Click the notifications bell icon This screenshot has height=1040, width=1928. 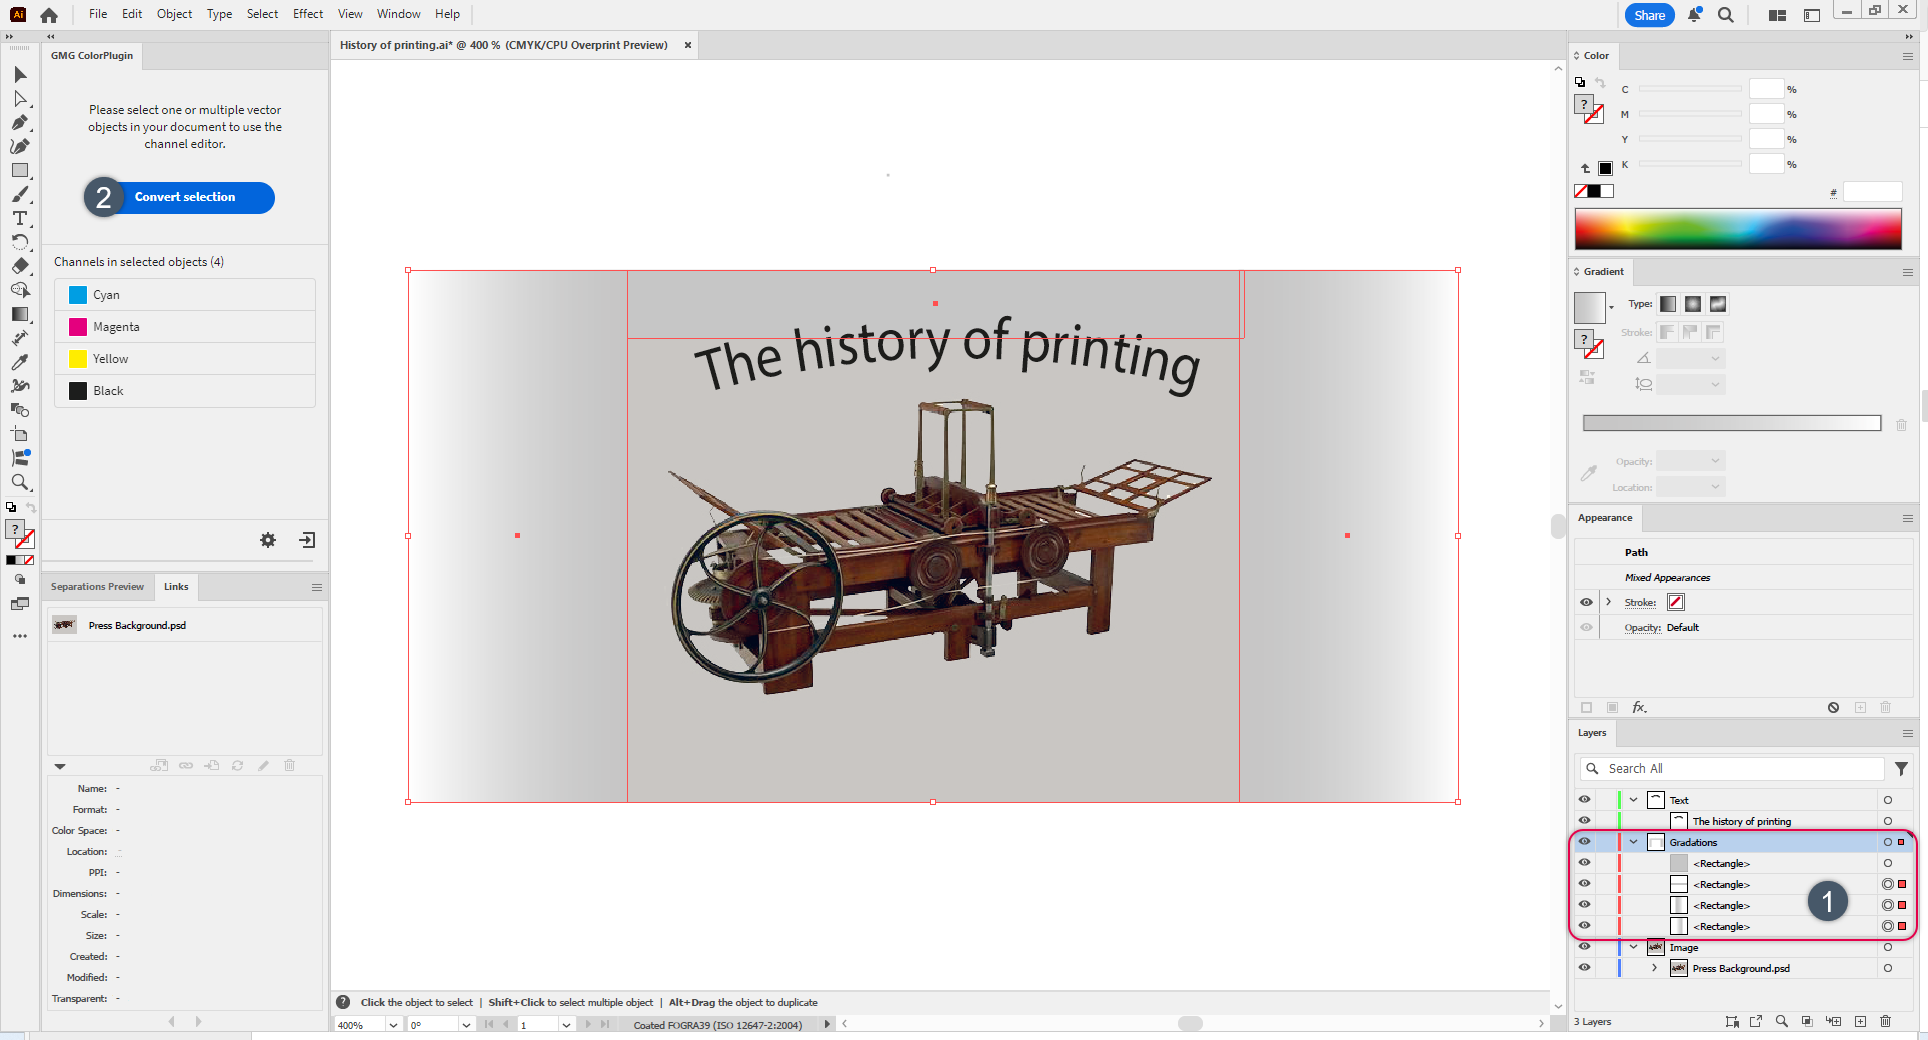tap(1694, 15)
